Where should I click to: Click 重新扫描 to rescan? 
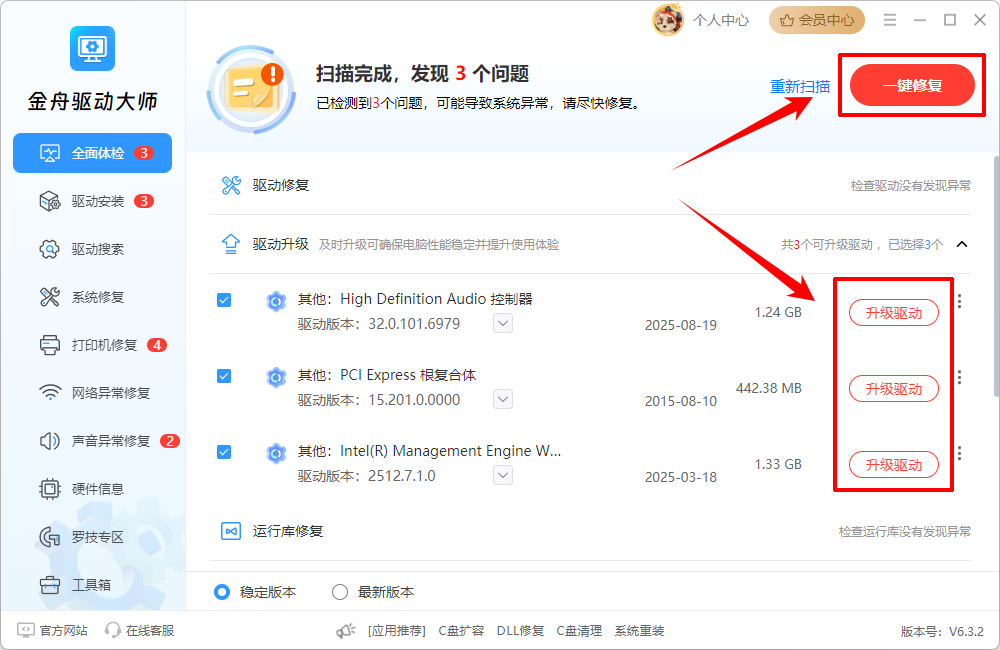(800, 86)
